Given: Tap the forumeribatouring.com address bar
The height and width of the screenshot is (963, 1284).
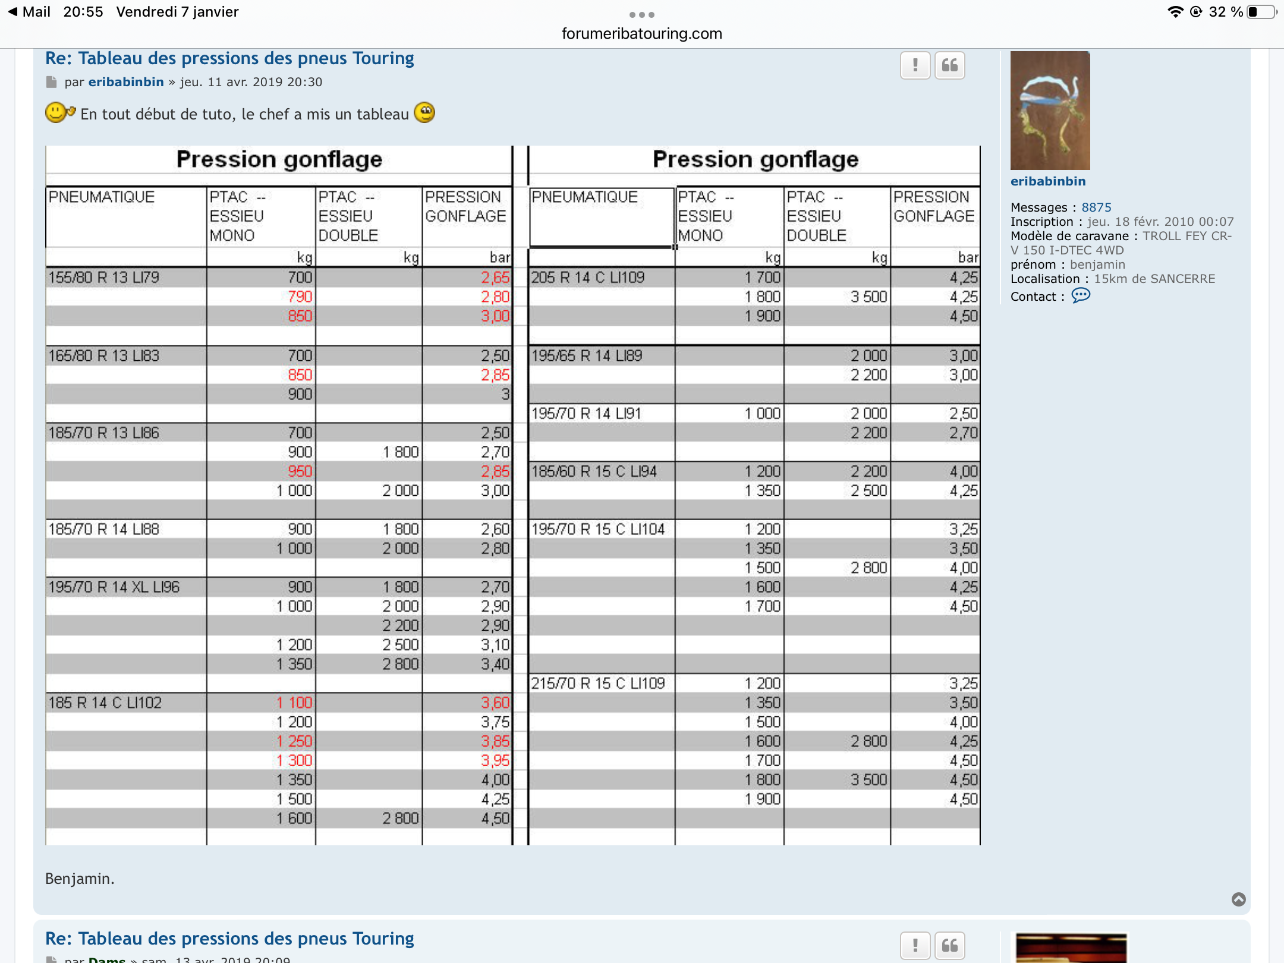Looking at the screenshot, I should (642, 33).
